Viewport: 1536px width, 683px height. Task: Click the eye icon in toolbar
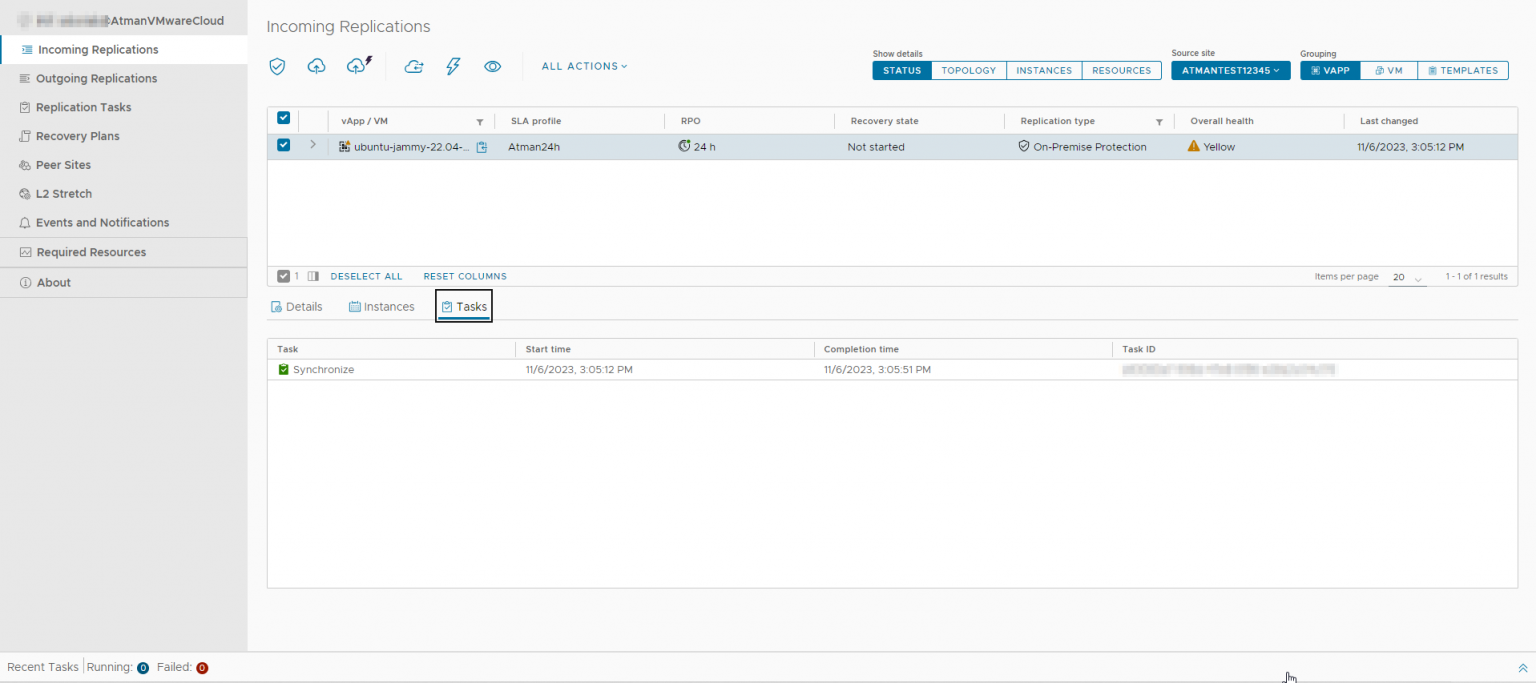[492, 66]
